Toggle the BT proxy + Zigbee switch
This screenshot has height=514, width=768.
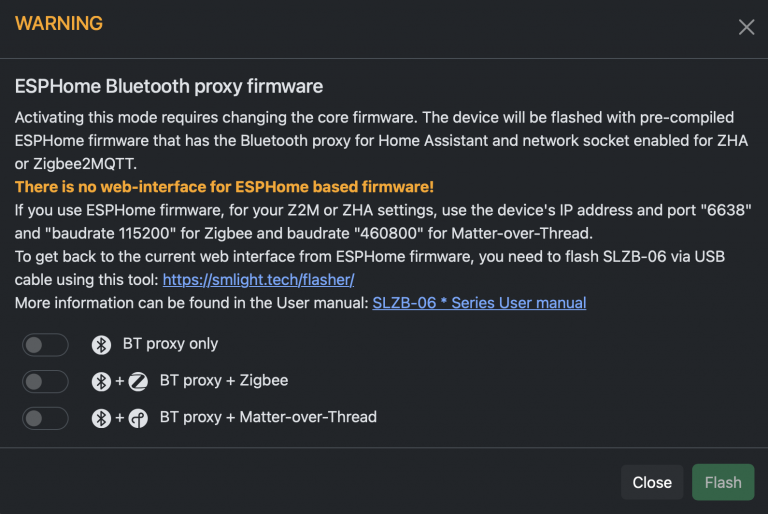coord(45,381)
